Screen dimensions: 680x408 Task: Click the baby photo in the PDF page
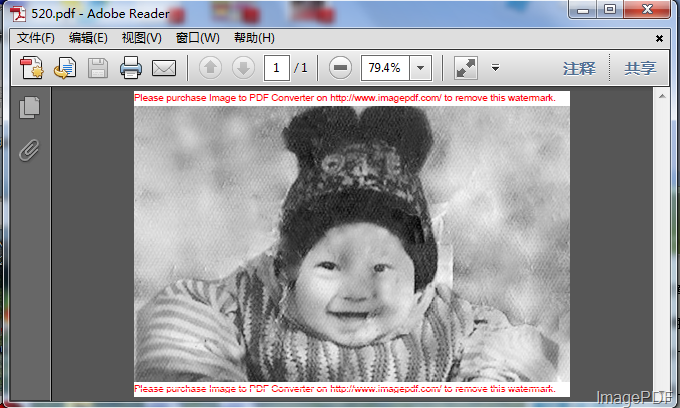click(x=352, y=244)
